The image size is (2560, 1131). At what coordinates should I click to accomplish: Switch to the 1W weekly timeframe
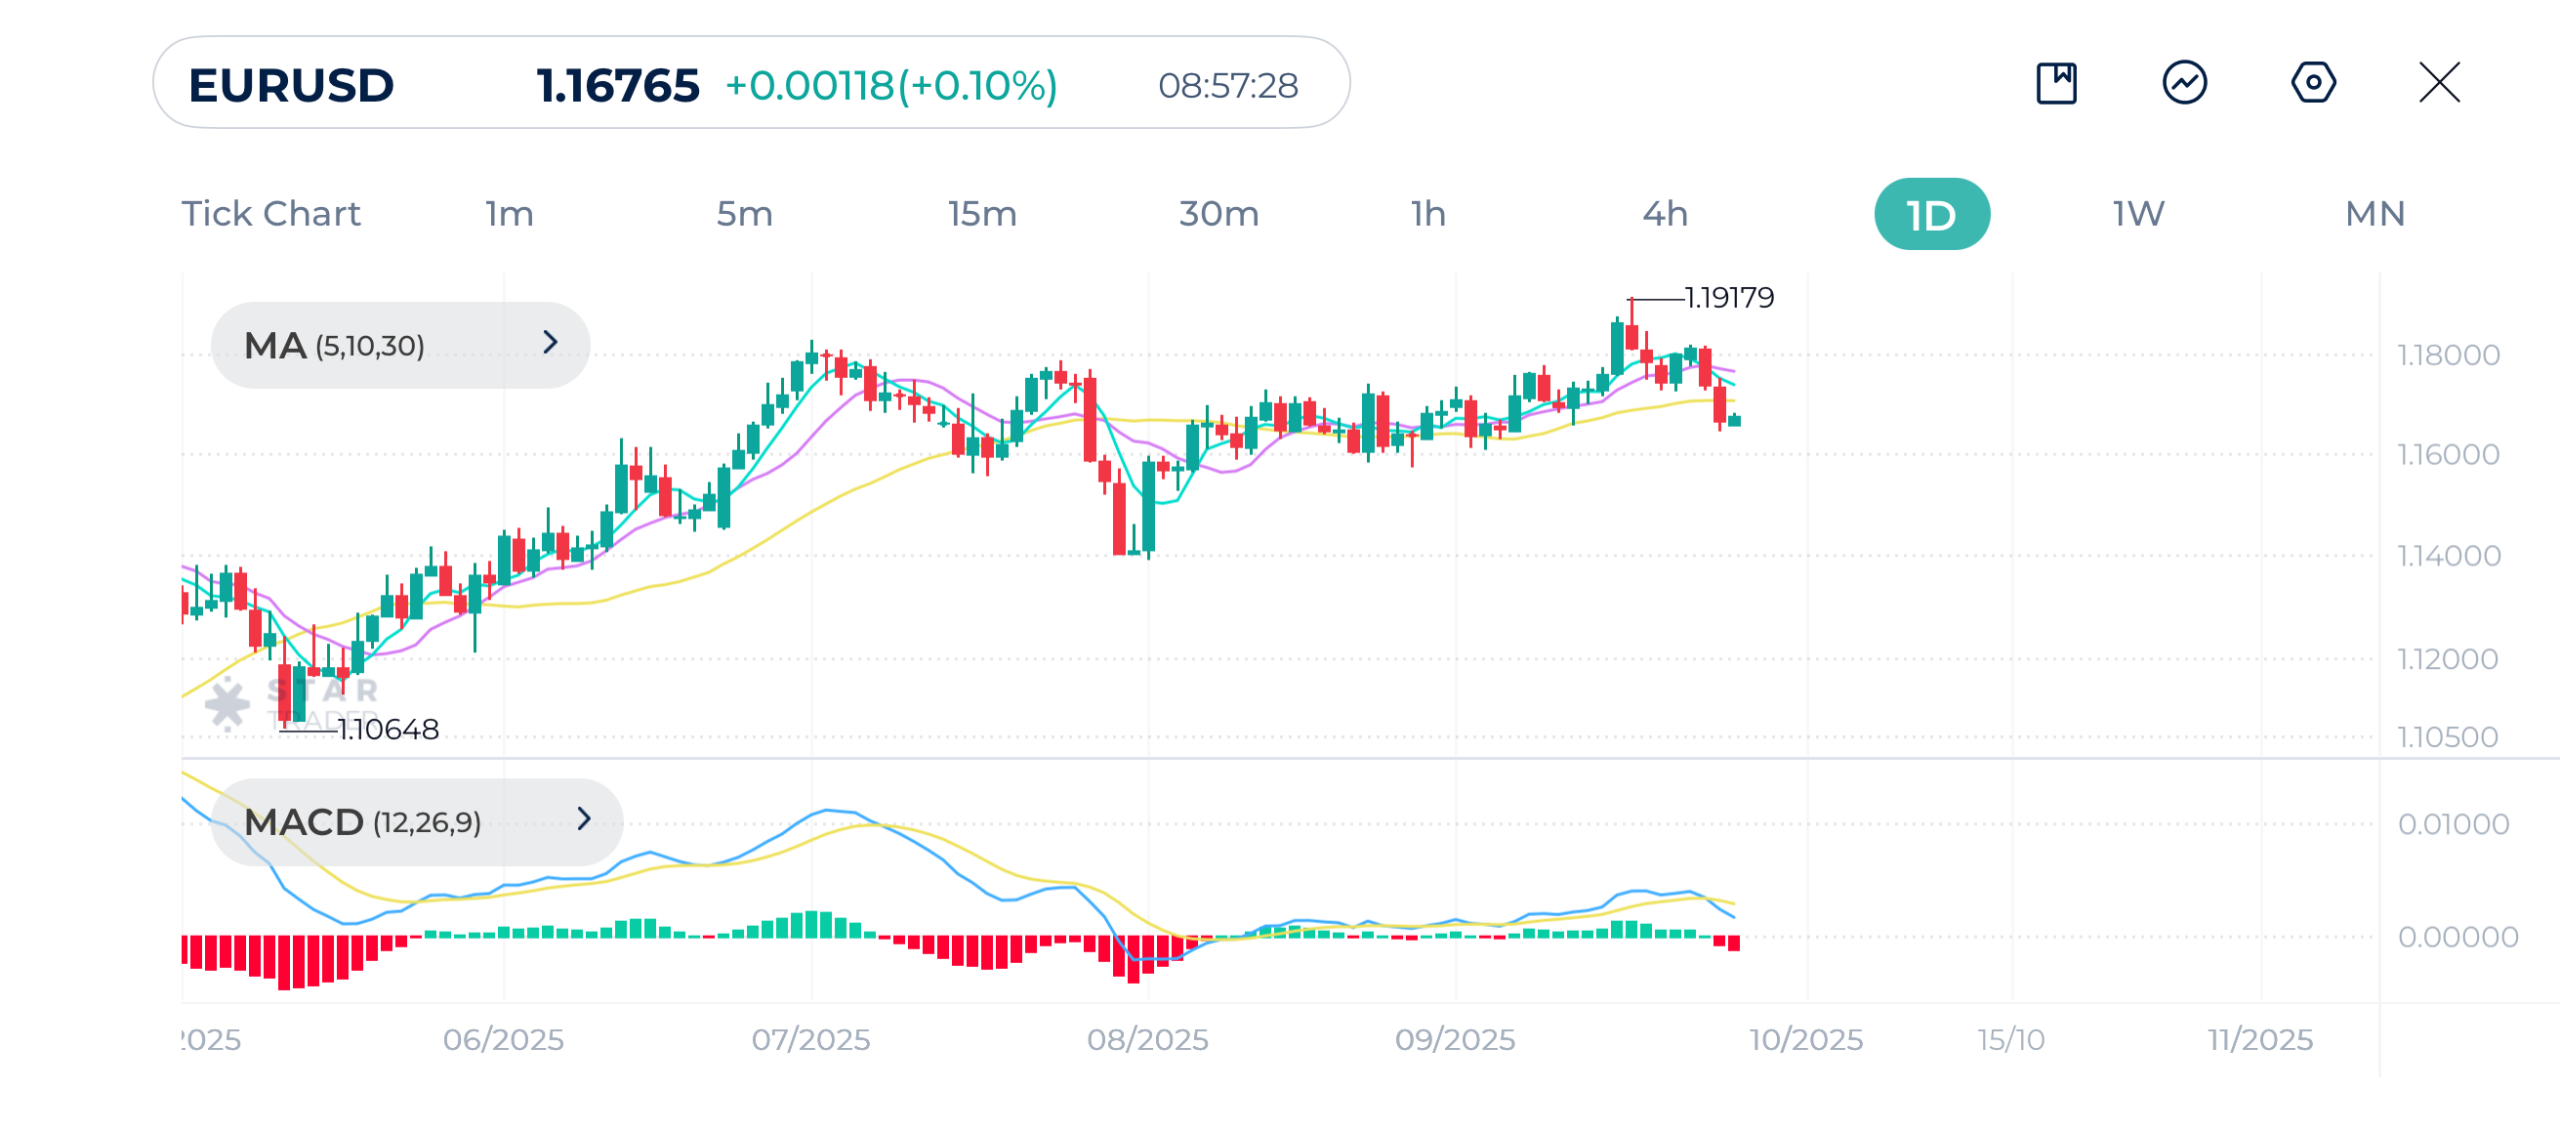(2138, 214)
